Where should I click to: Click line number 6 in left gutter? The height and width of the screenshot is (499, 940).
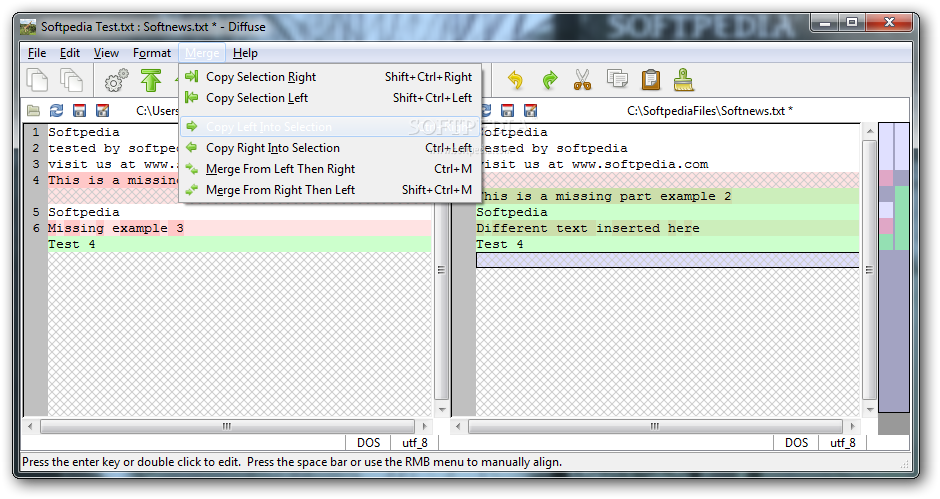click(36, 228)
